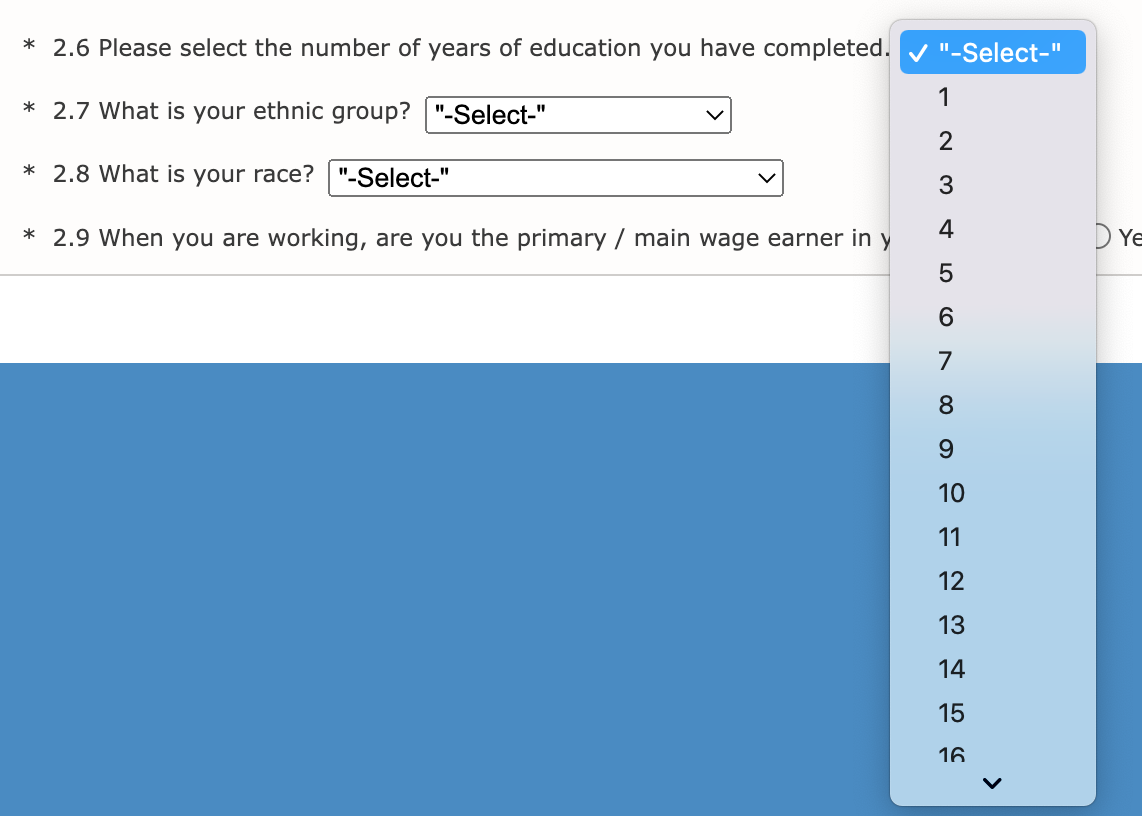The width and height of the screenshot is (1142, 816).
Task: Pick 7 years in the list
Action: pyautogui.click(x=945, y=361)
